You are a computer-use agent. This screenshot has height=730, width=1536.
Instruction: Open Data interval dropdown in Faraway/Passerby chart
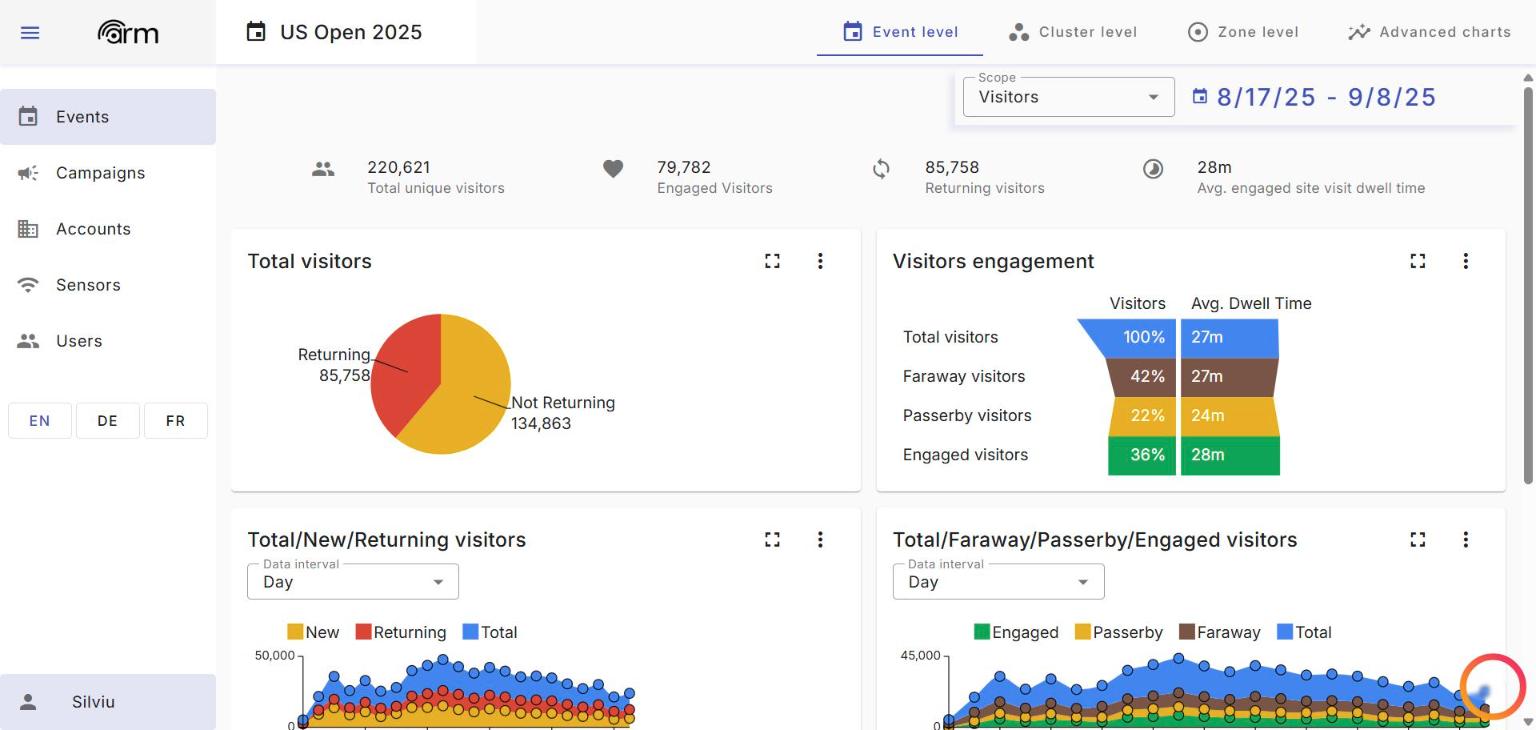(x=998, y=582)
